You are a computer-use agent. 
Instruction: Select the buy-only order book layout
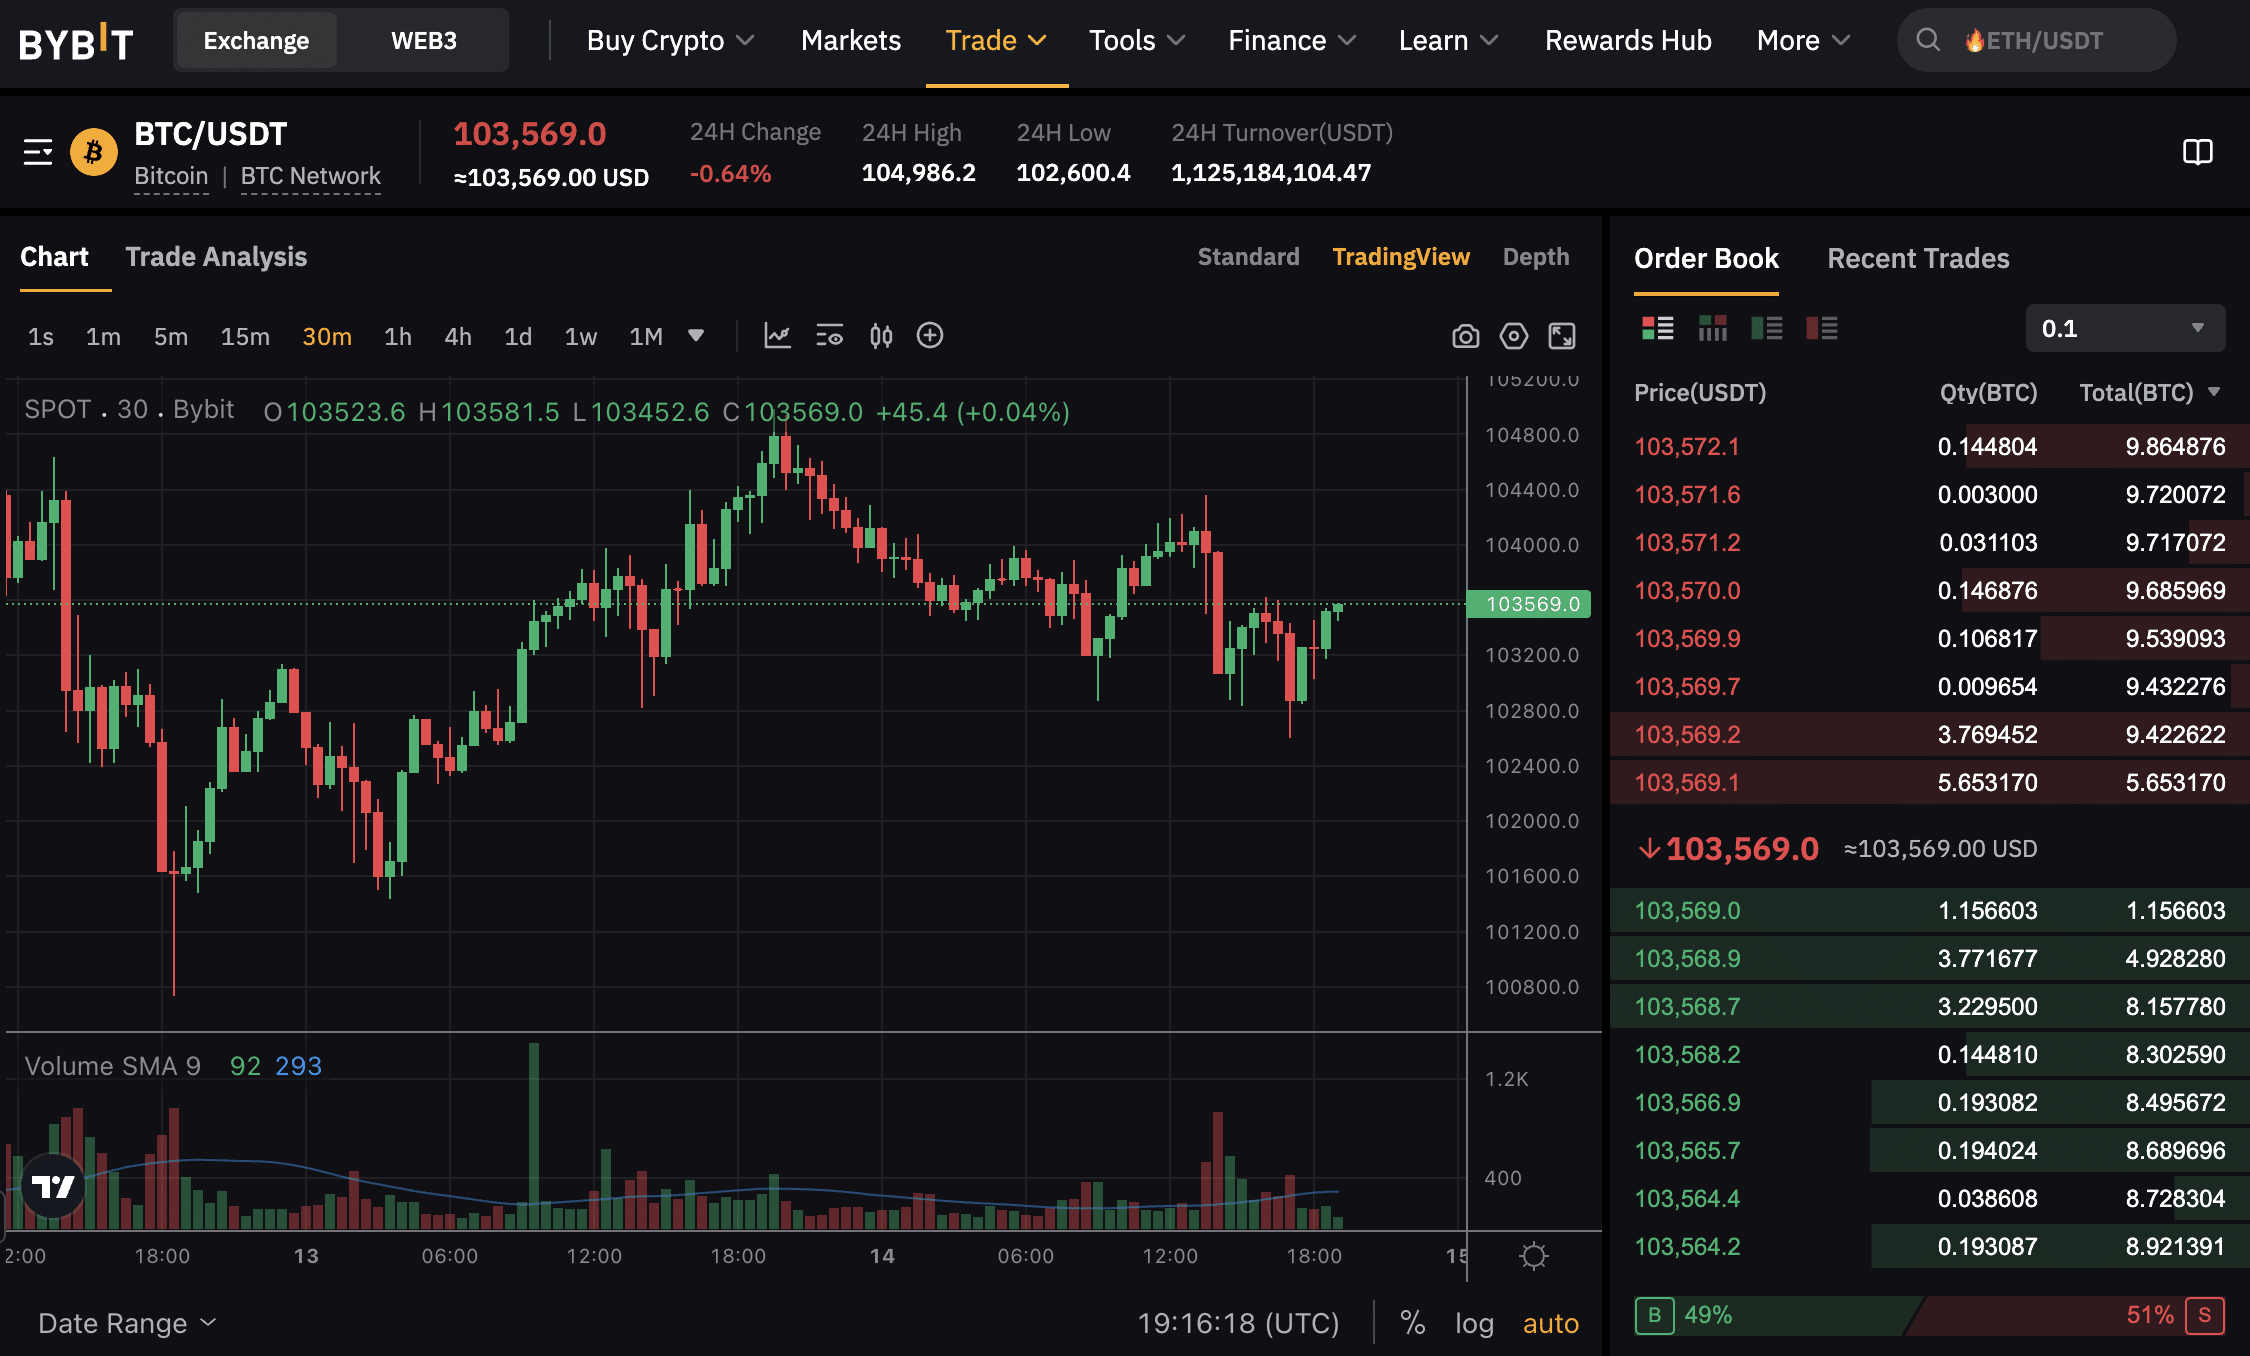click(x=1768, y=328)
